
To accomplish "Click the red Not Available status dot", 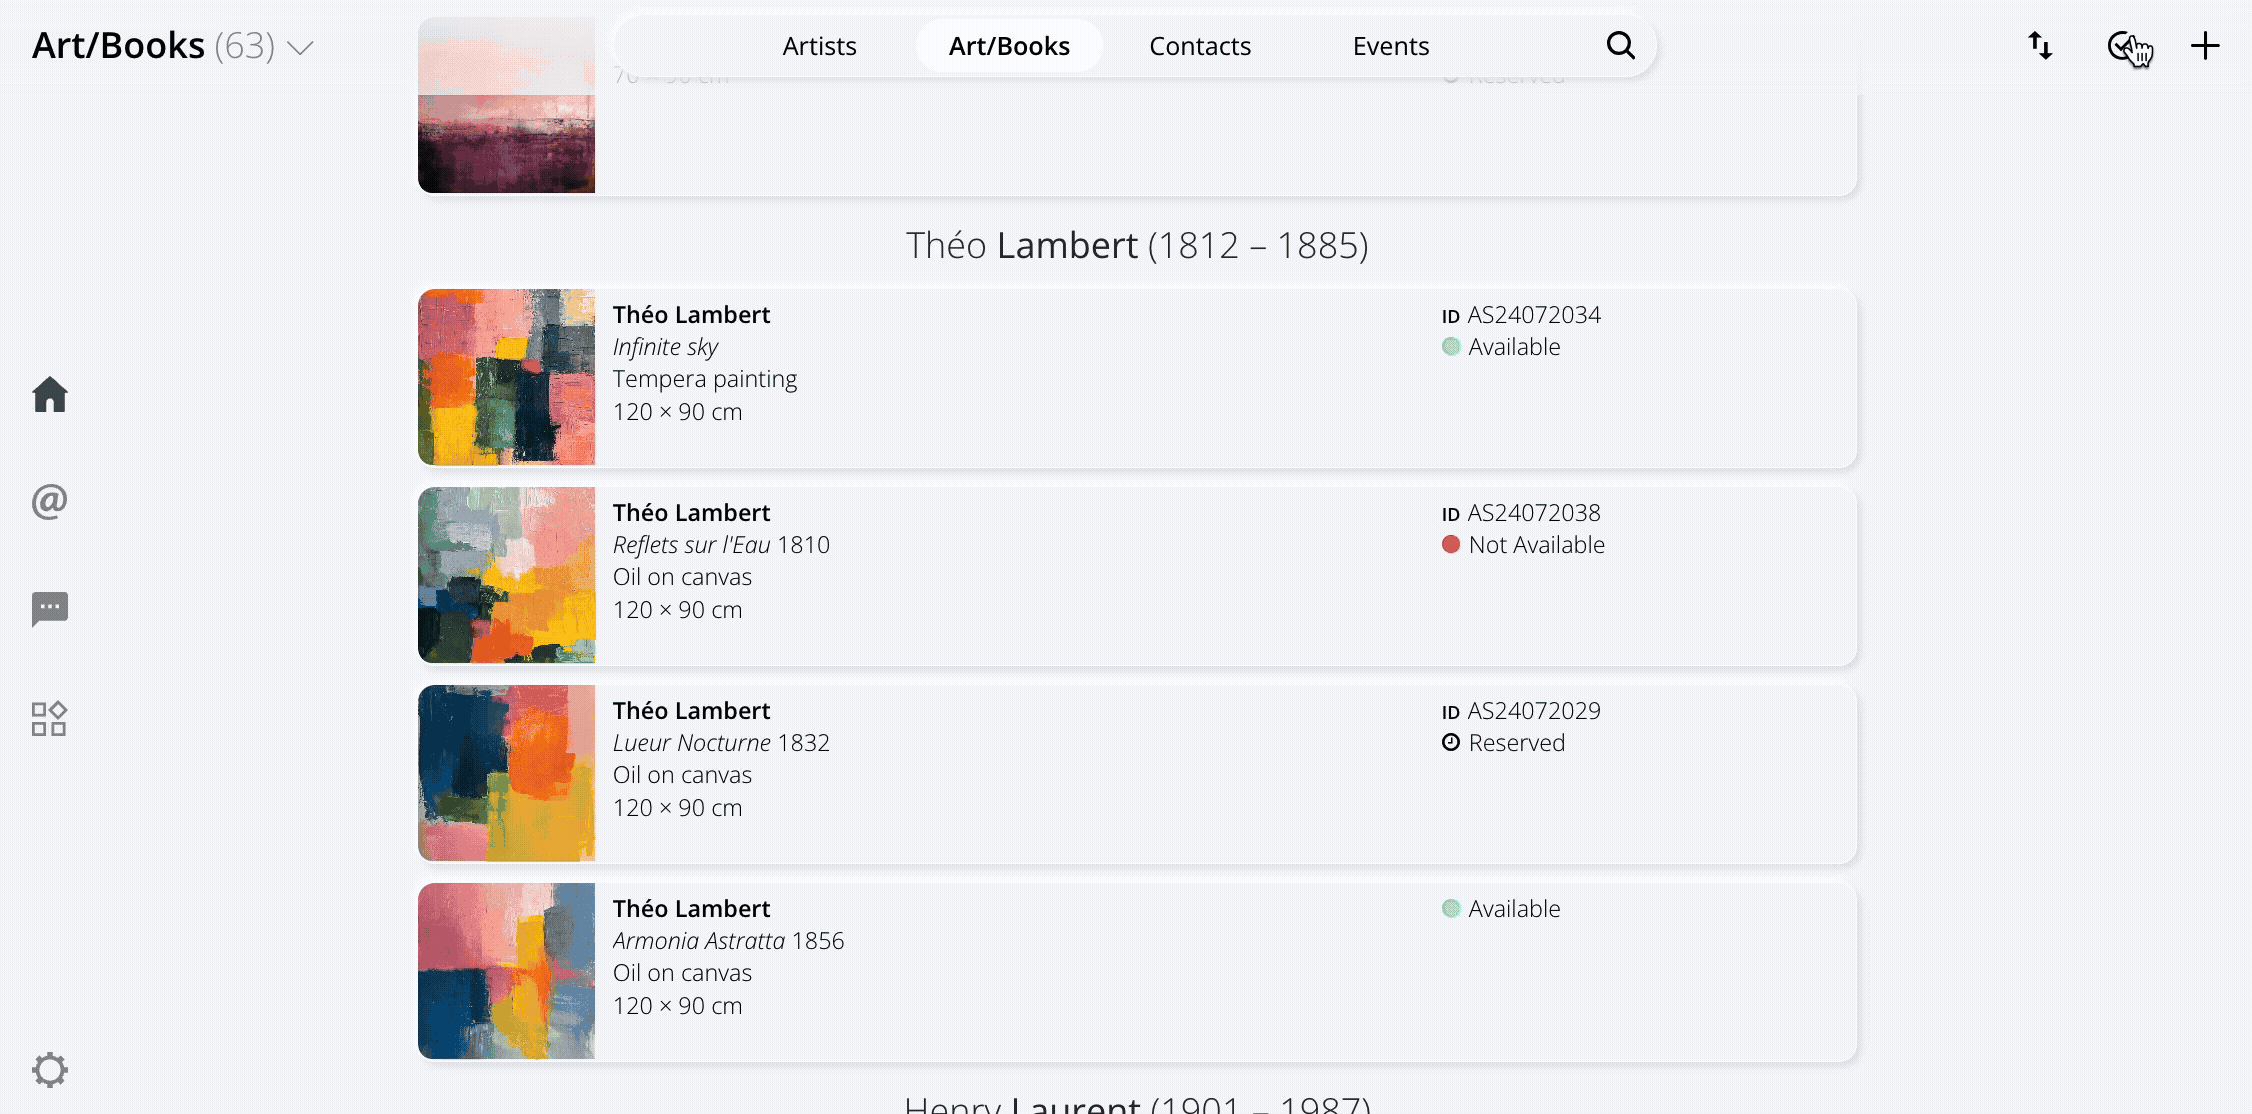I will 1451,545.
